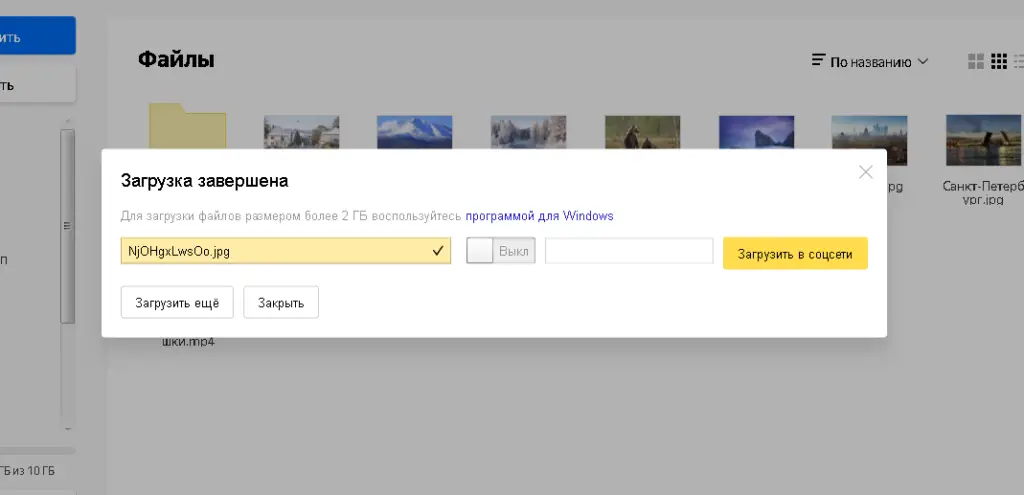Open the bears photo thumbnail
The width and height of the screenshot is (1024, 495).
tap(642, 132)
